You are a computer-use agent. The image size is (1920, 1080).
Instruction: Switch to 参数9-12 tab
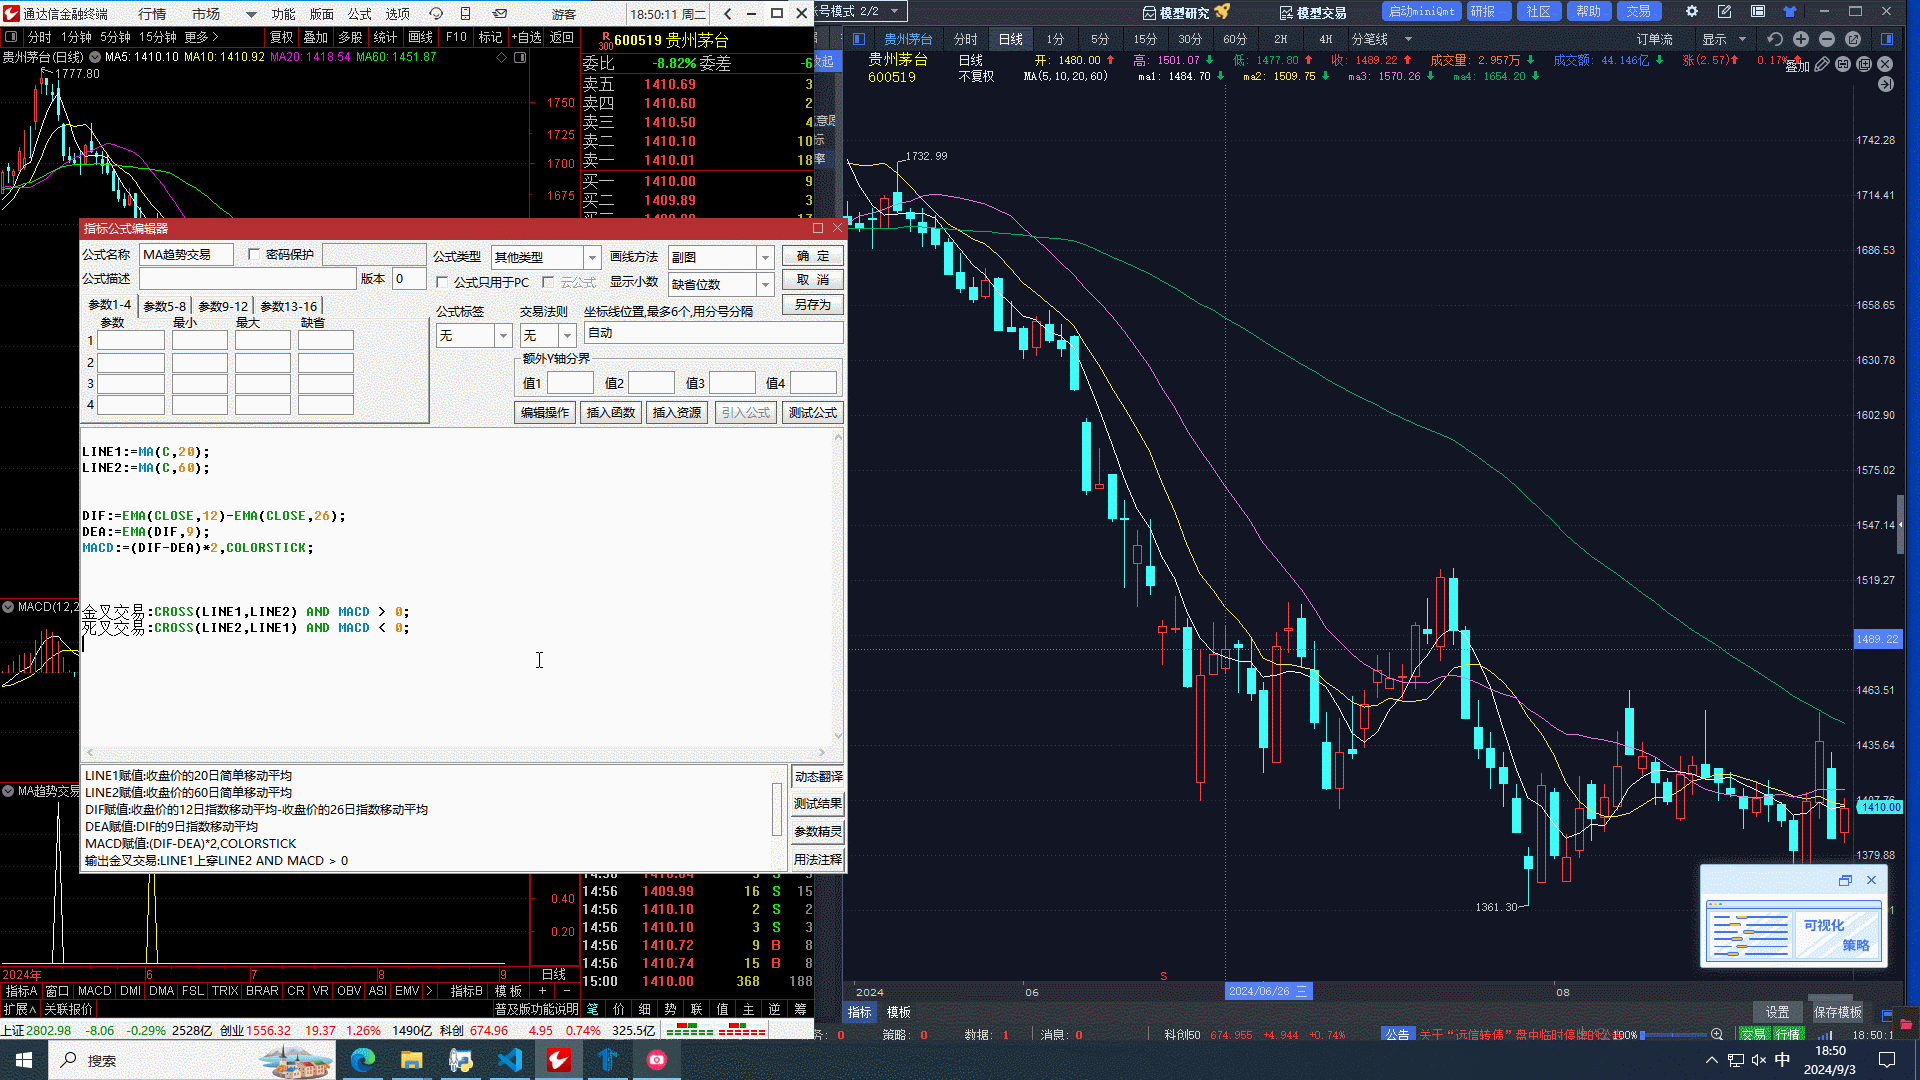(223, 306)
